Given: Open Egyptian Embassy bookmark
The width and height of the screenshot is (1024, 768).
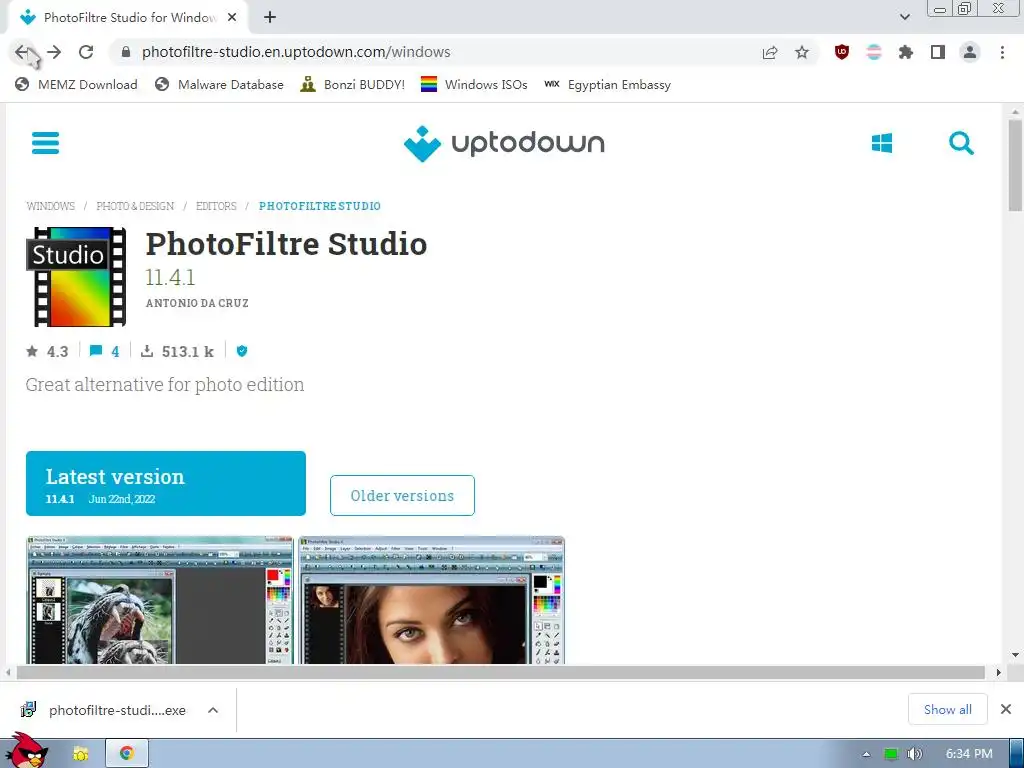Looking at the screenshot, I should point(607,84).
